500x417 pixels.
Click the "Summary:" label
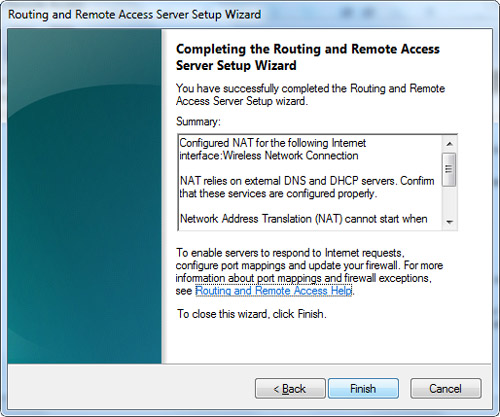click(x=198, y=121)
